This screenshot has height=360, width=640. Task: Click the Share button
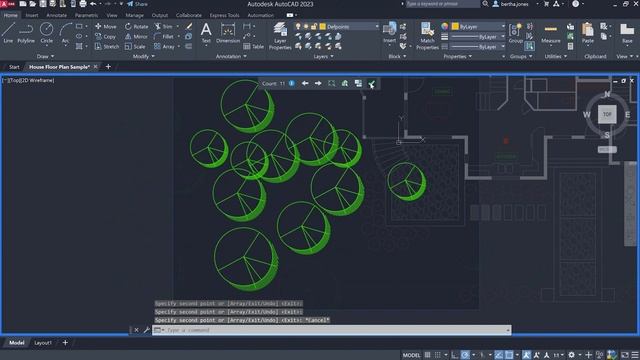(x=137, y=4)
